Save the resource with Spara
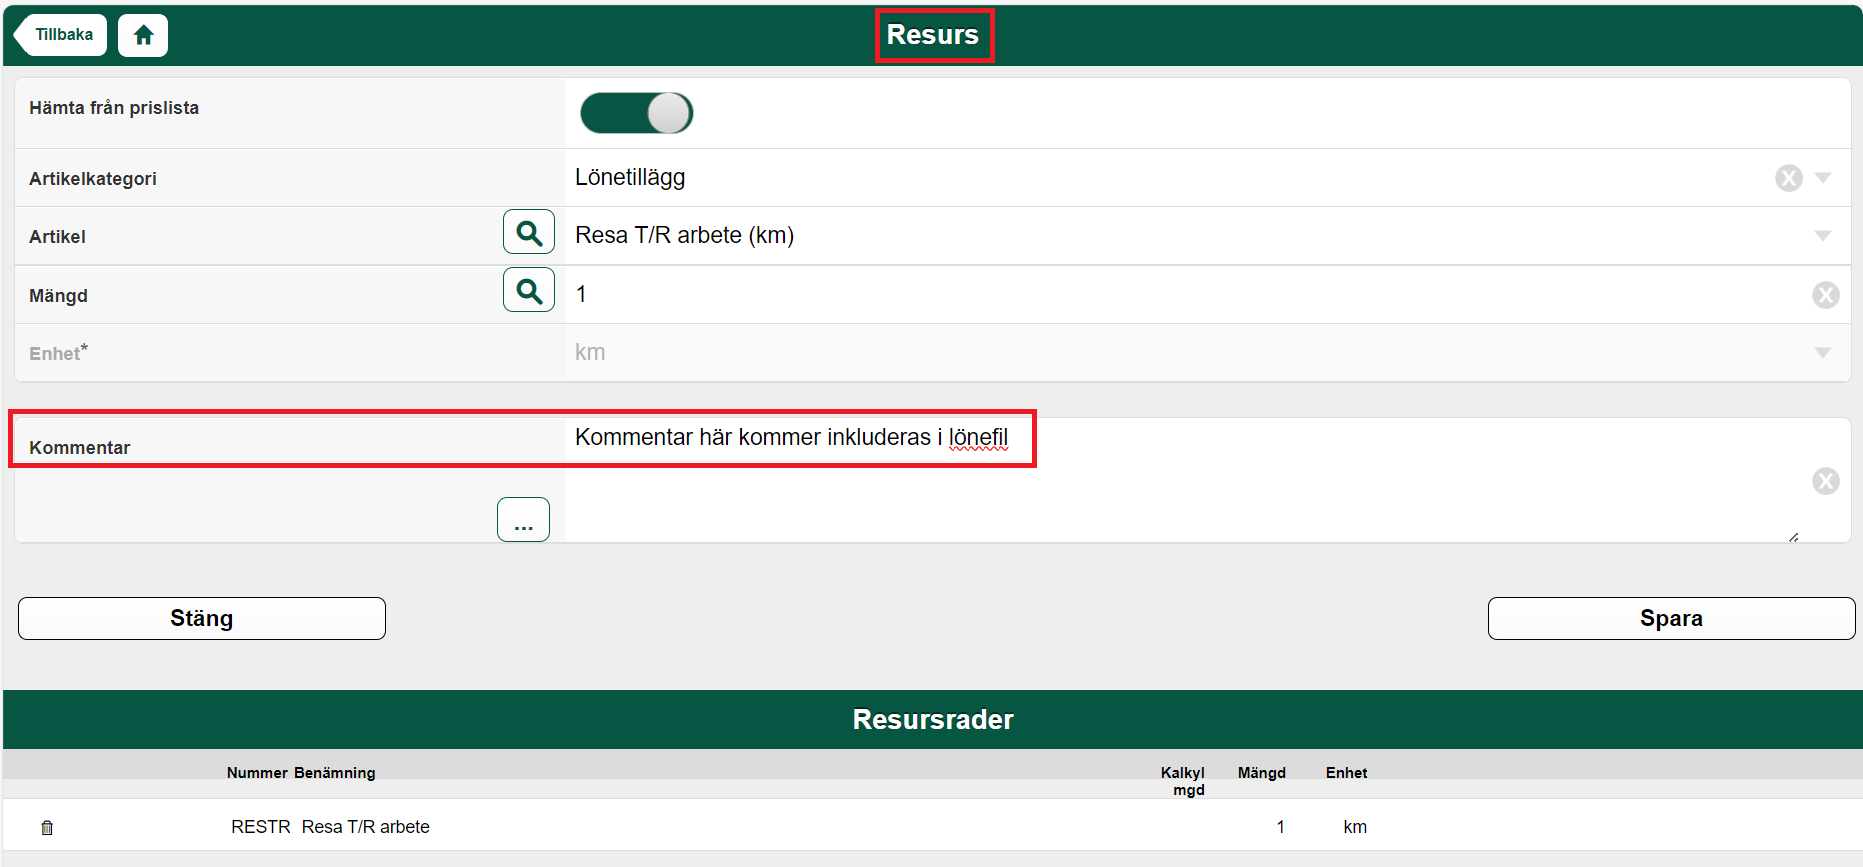 [x=1670, y=618]
